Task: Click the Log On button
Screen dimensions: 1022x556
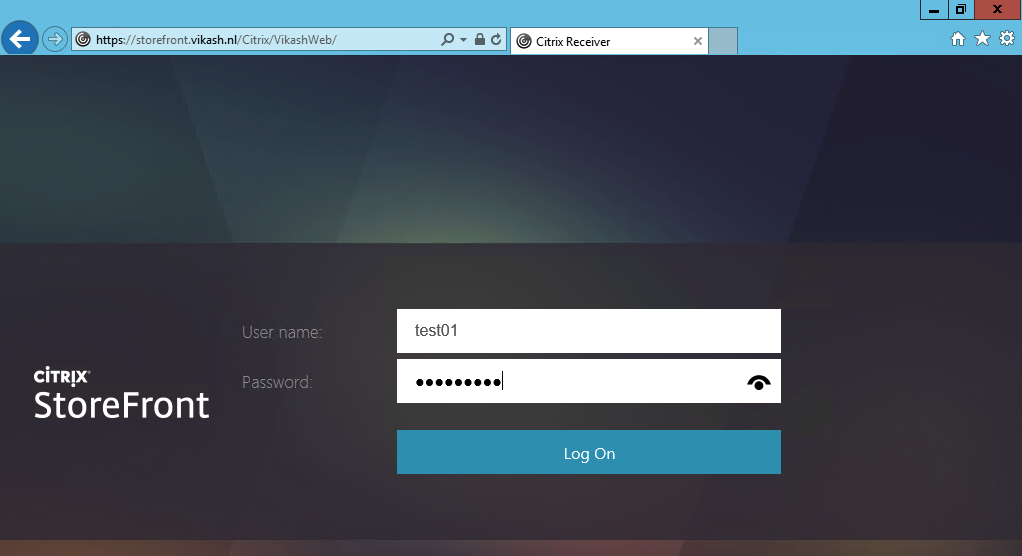Action: point(589,452)
